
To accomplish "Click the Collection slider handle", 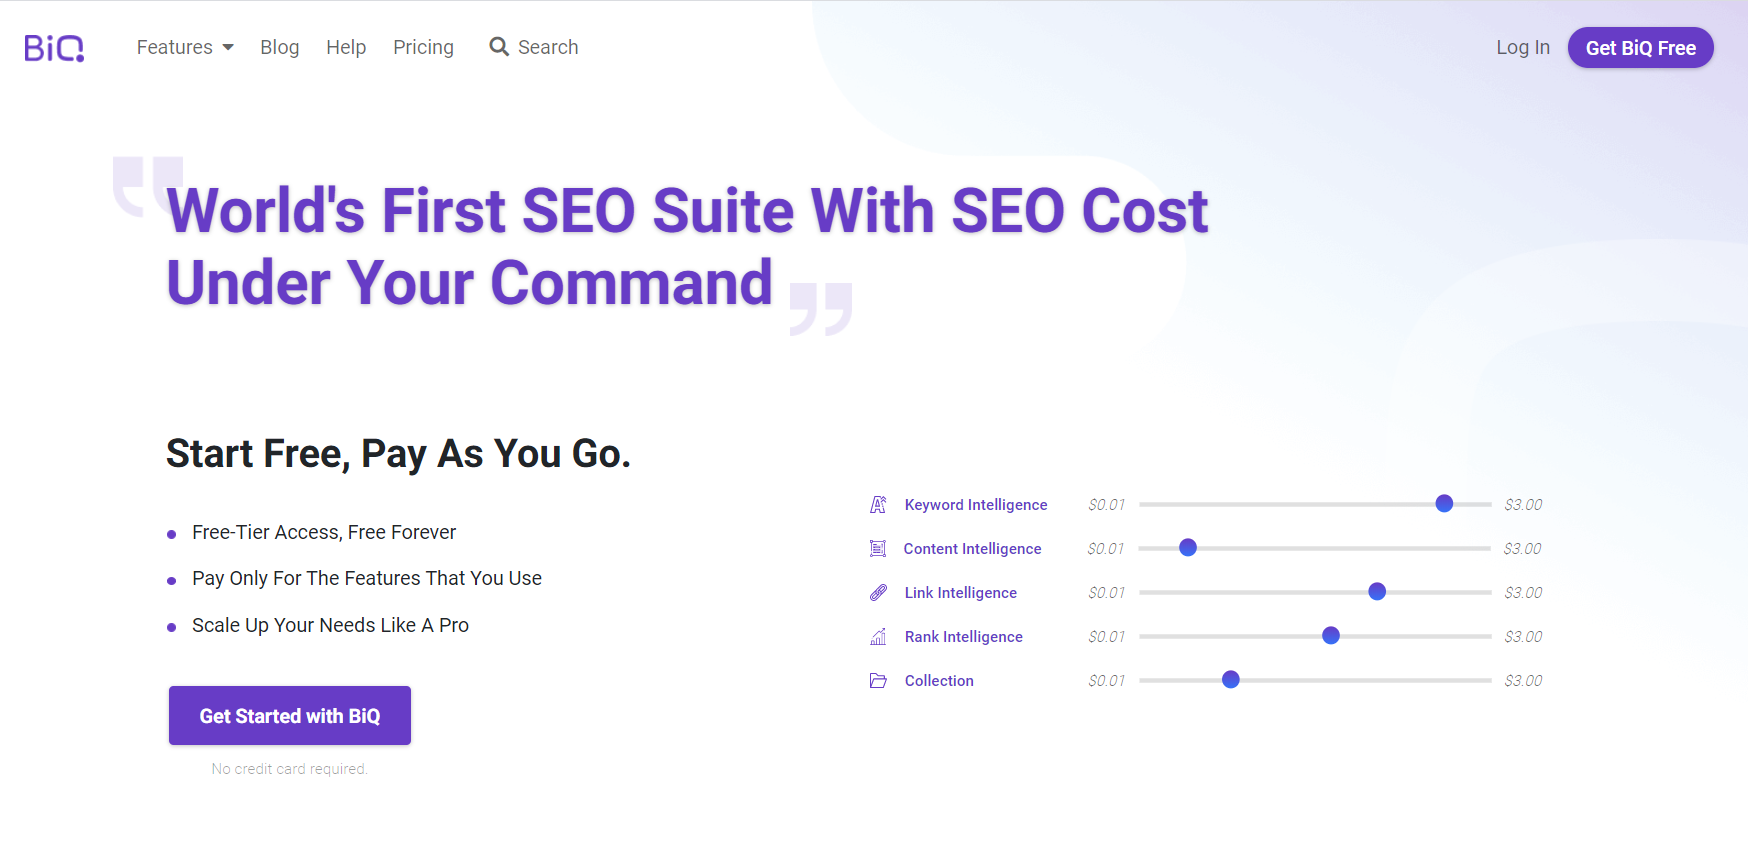I will [1231, 679].
